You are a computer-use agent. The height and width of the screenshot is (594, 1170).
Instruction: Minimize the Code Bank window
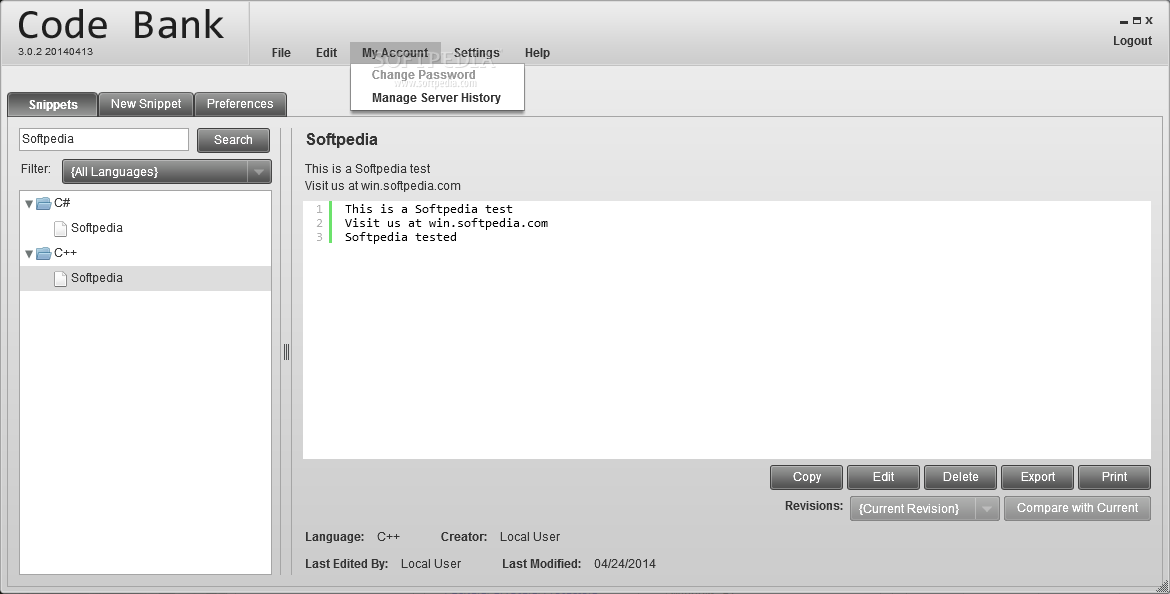click(1124, 22)
